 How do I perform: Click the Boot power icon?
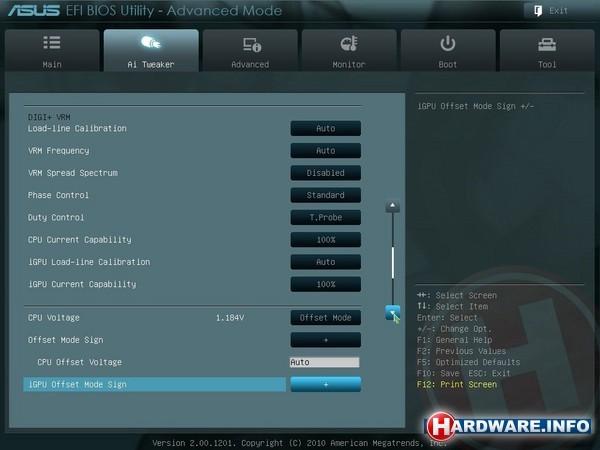[x=447, y=43]
